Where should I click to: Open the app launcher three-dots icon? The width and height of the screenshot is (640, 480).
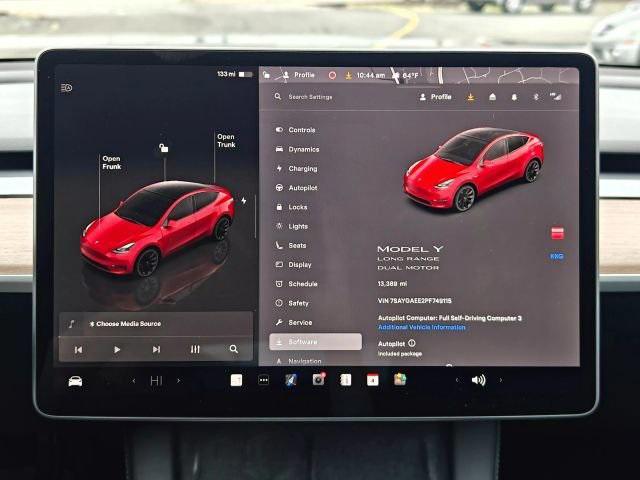[264, 380]
